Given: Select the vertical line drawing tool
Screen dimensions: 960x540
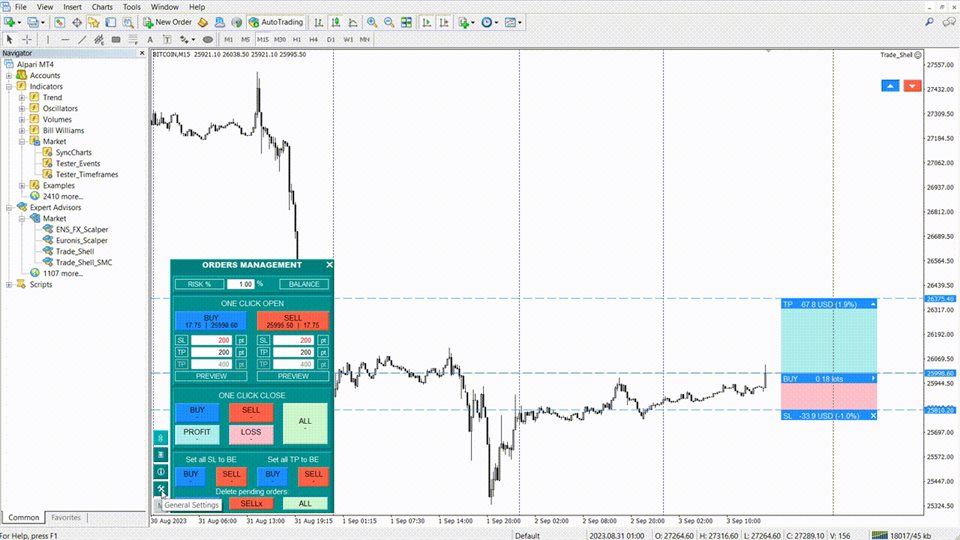Looking at the screenshot, I should point(47,39).
